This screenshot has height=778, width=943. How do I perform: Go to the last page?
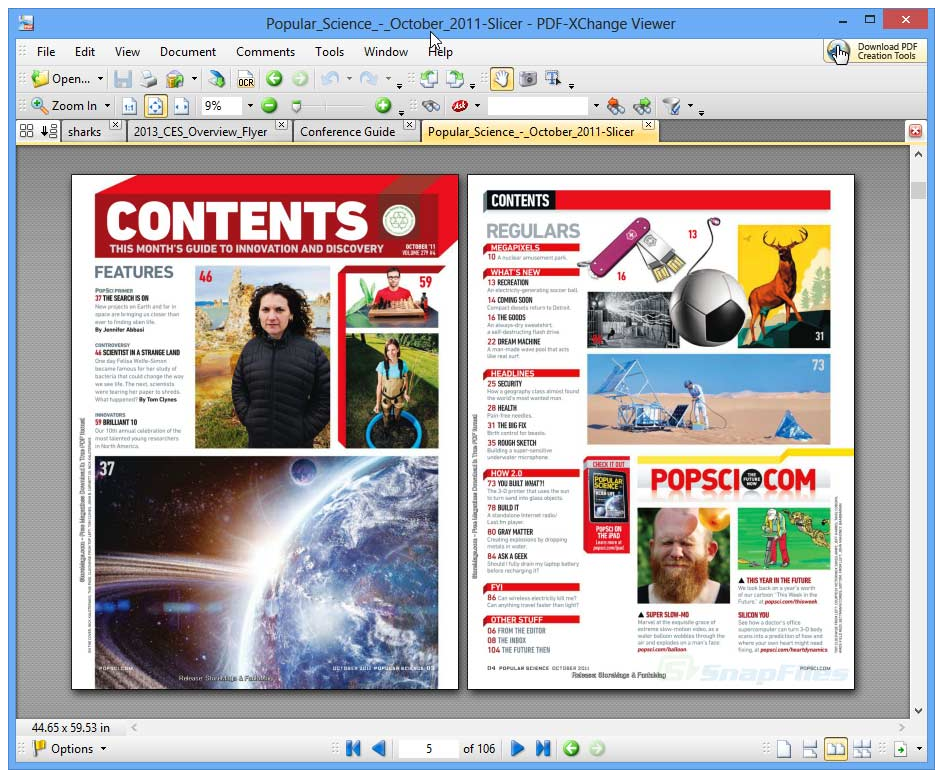(x=542, y=749)
